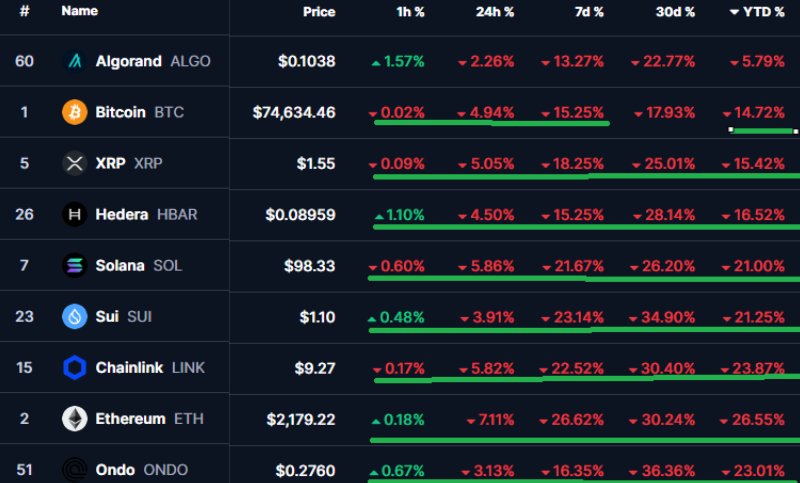Sort by the 30d % column header
Screen dimensions: 800x483
(674, 12)
